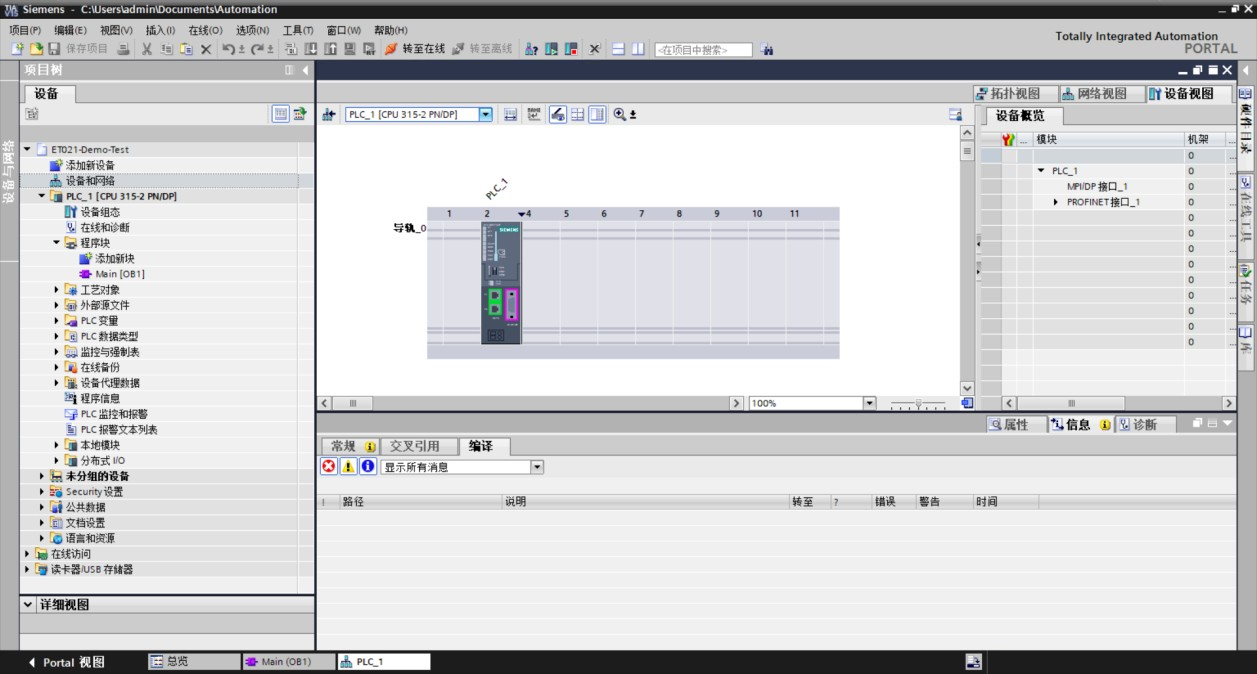The image size is (1257, 674).
Task: Click the split editor horizontally icon
Action: 619,49
